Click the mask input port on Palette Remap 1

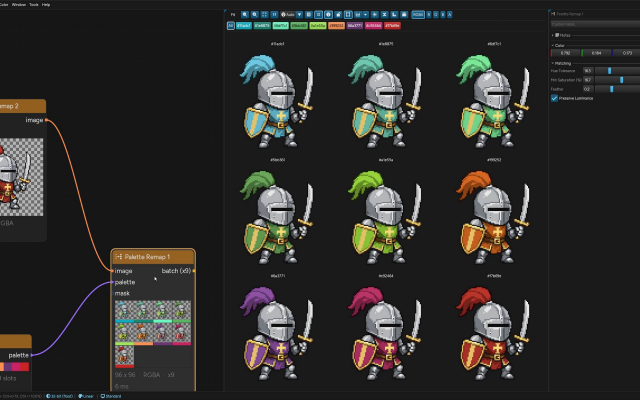click(x=112, y=293)
